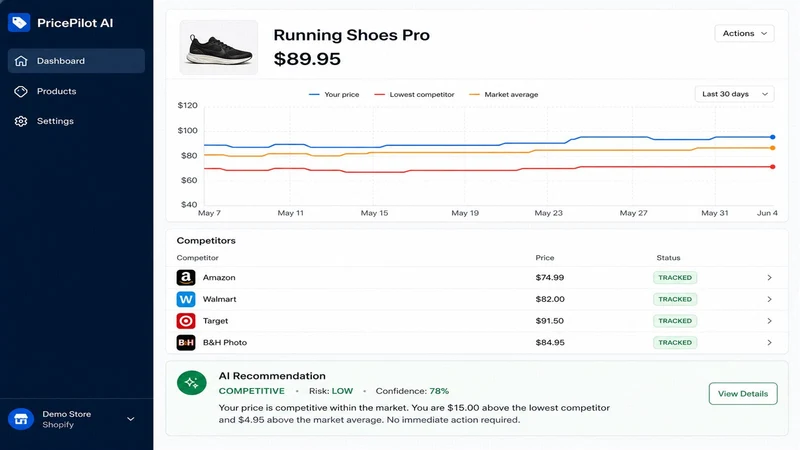Click the B&H Photo logo
800x450 pixels.
[186, 342]
